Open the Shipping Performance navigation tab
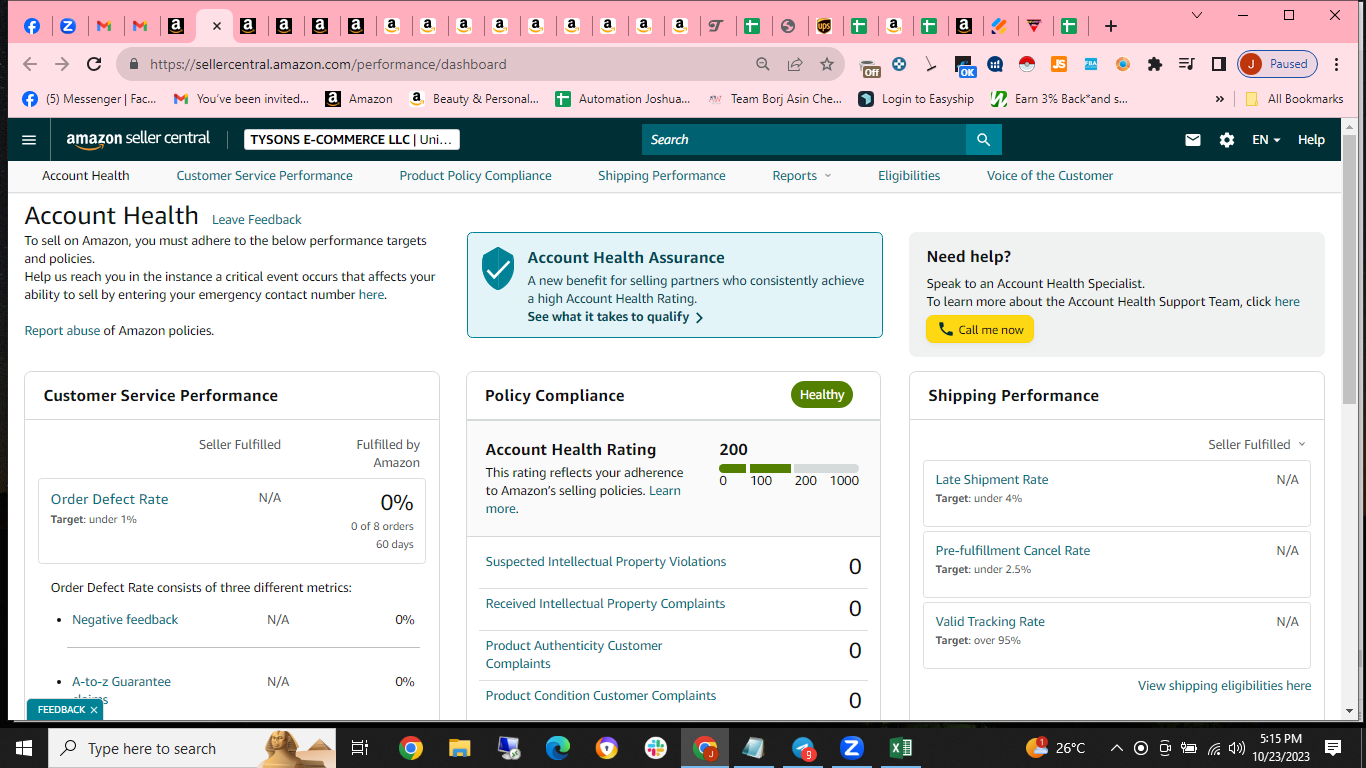This screenshot has height=768, width=1366. coord(662,176)
